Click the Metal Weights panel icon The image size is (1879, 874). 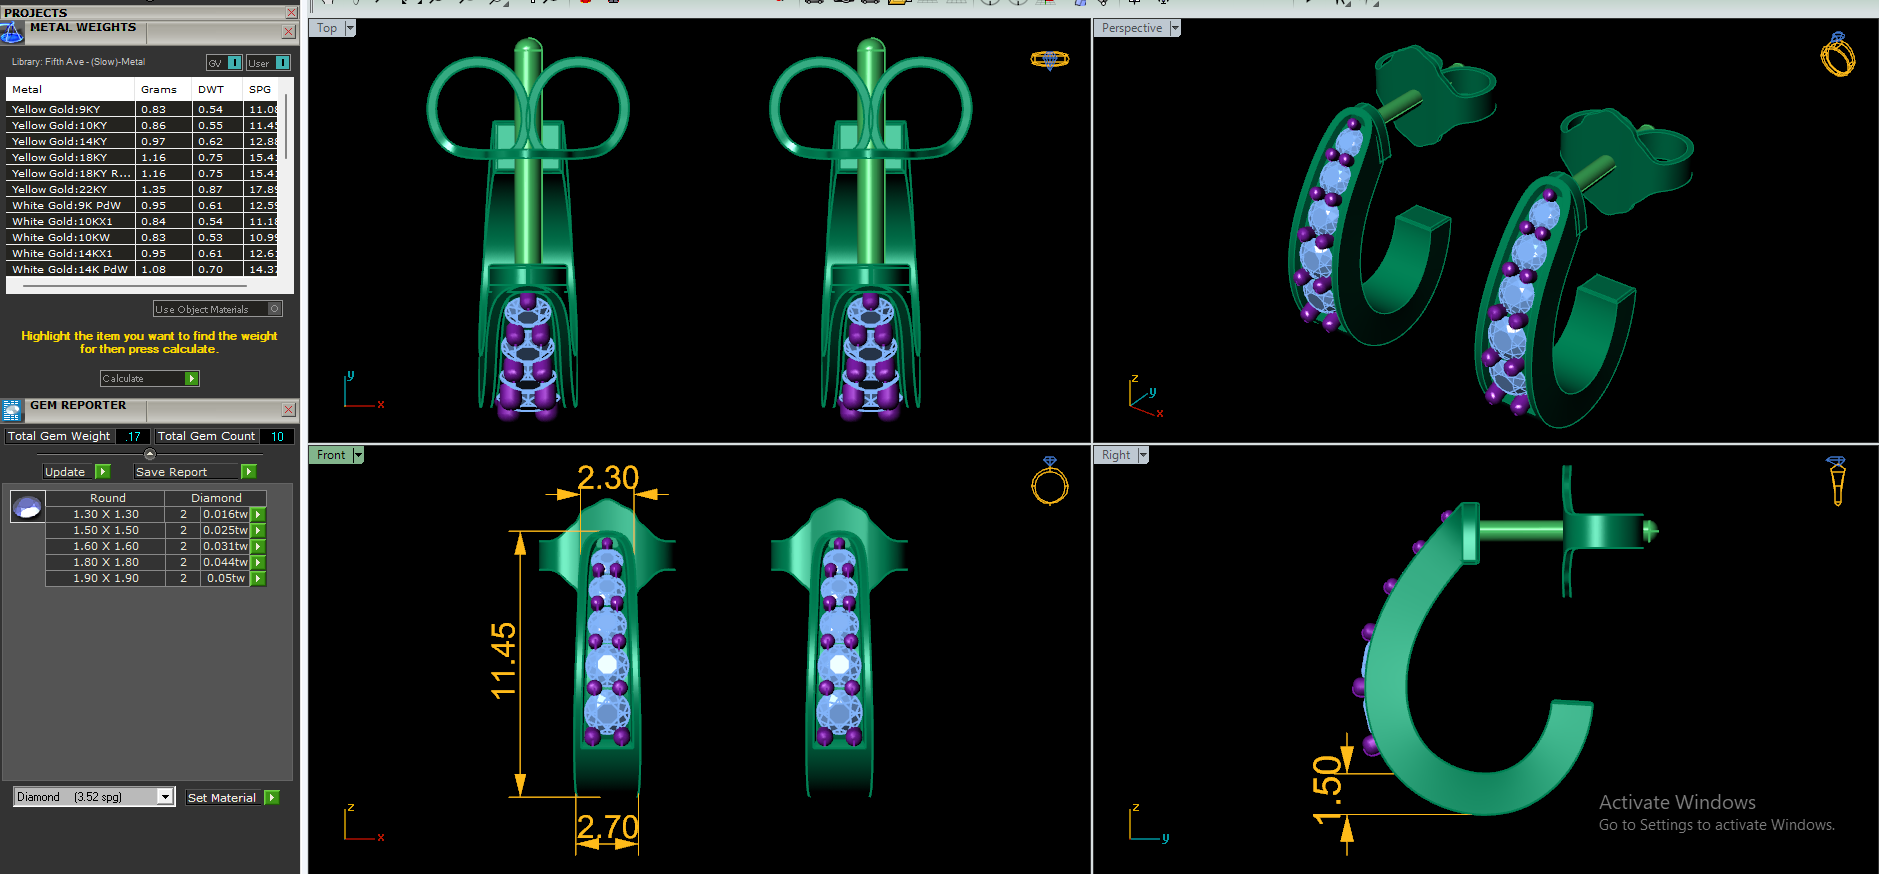coord(12,32)
